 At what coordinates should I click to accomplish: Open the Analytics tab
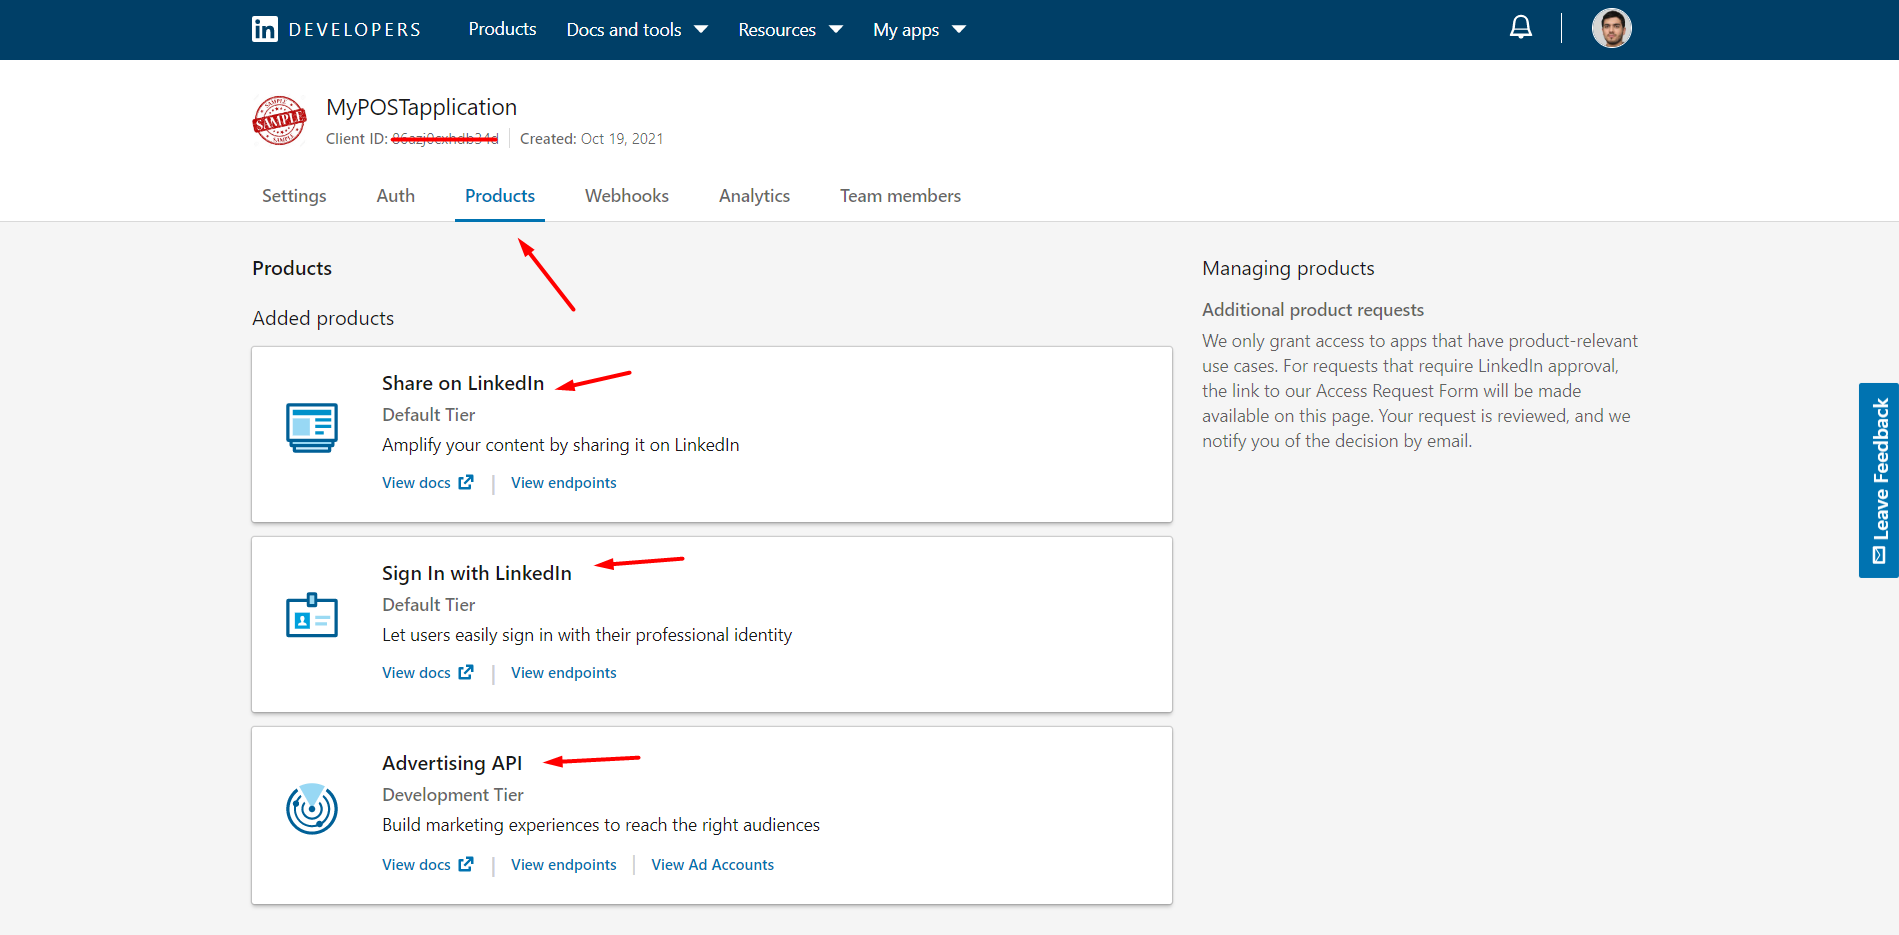point(754,196)
